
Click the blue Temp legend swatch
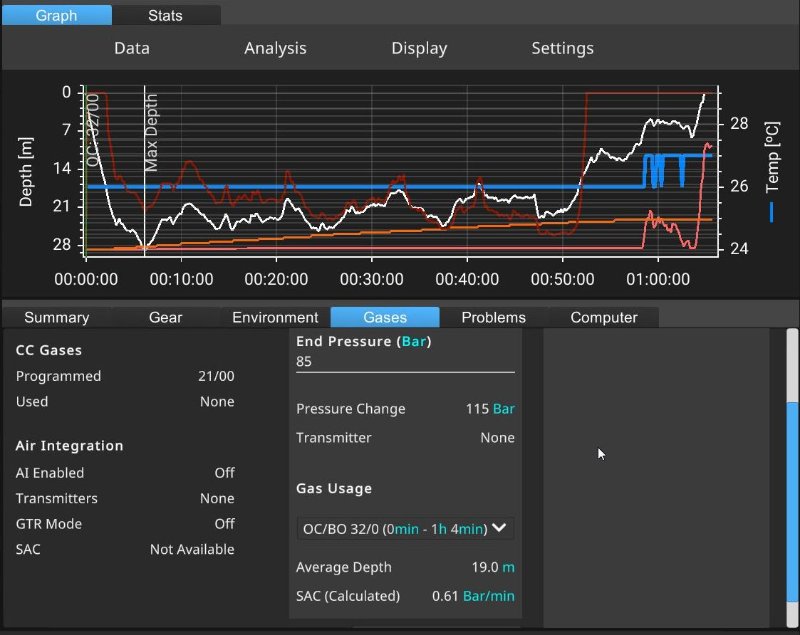(772, 212)
